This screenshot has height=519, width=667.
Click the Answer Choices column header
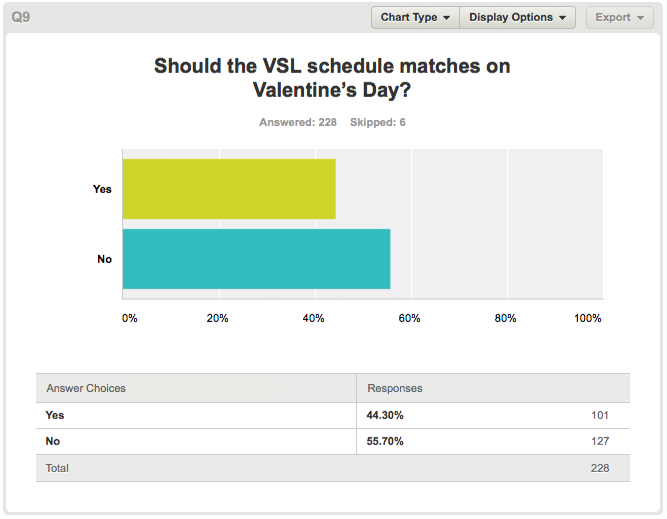86,388
